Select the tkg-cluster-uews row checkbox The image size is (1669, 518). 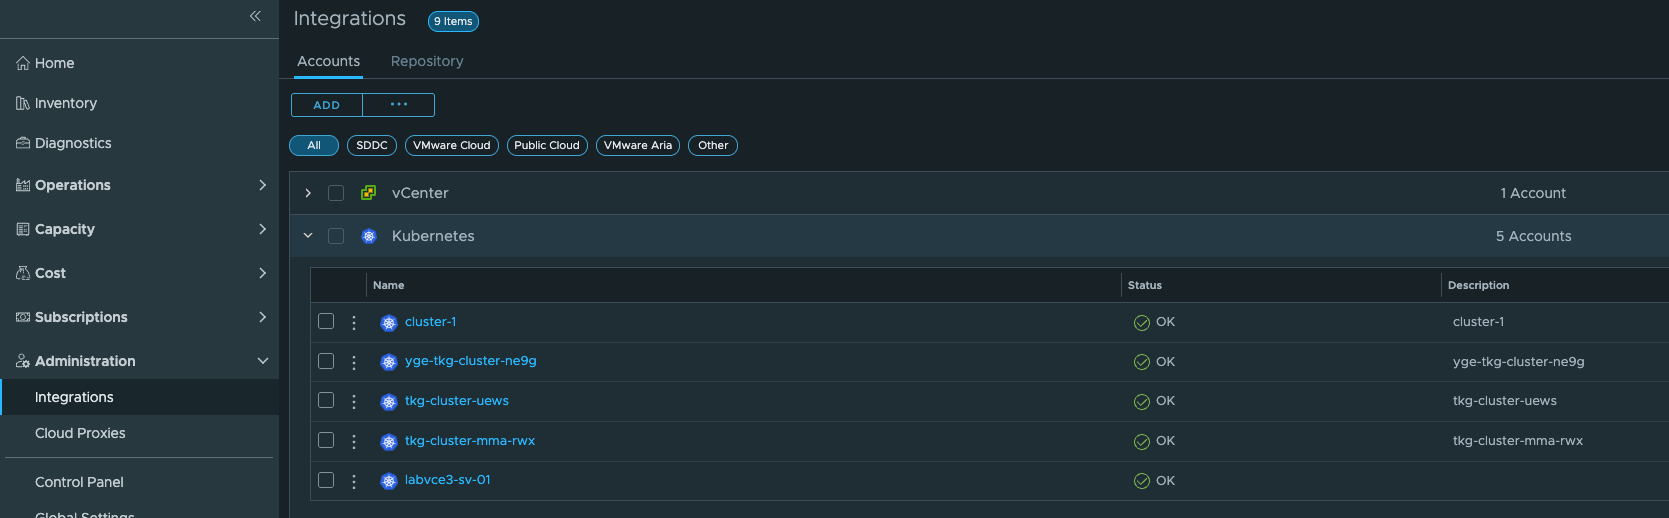point(326,400)
